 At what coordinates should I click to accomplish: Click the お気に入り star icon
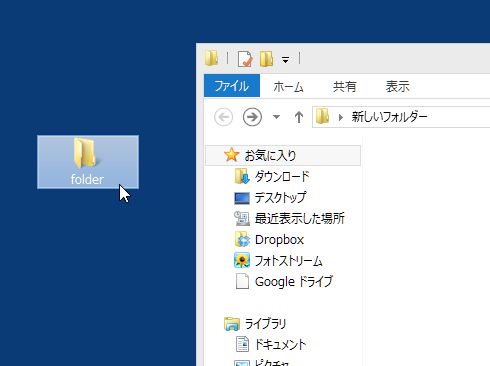[x=231, y=155]
